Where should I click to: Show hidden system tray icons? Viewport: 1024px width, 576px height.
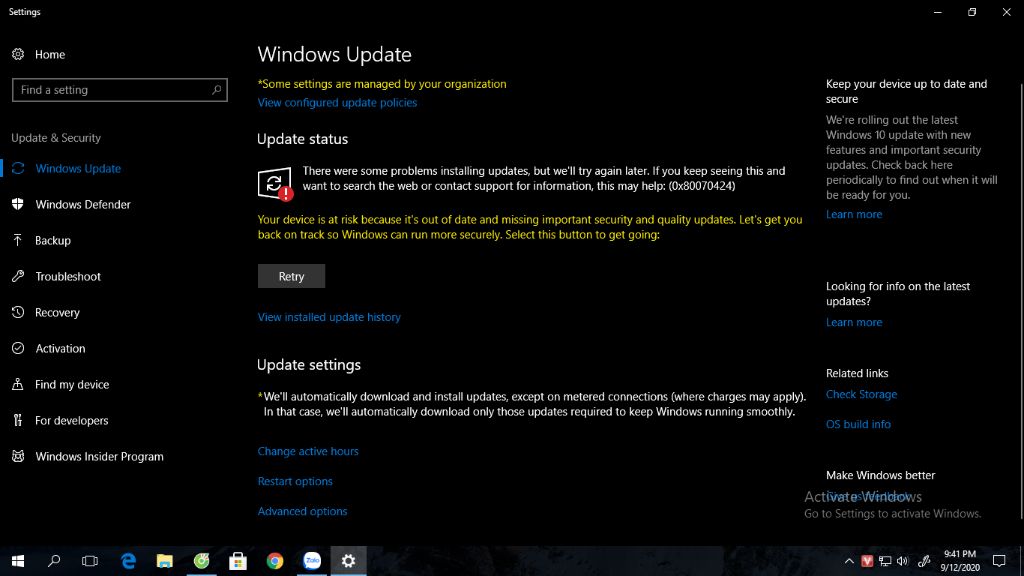849,561
